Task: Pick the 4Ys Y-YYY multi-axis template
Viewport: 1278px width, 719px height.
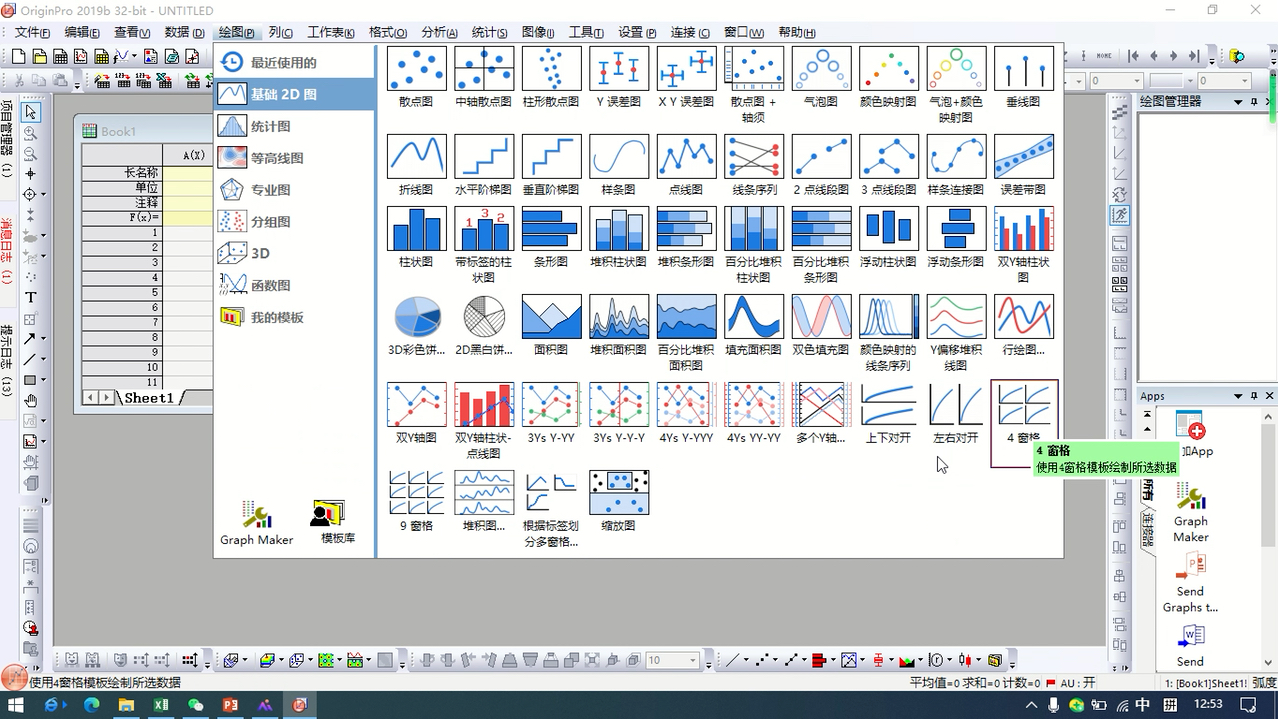Action: (x=686, y=413)
